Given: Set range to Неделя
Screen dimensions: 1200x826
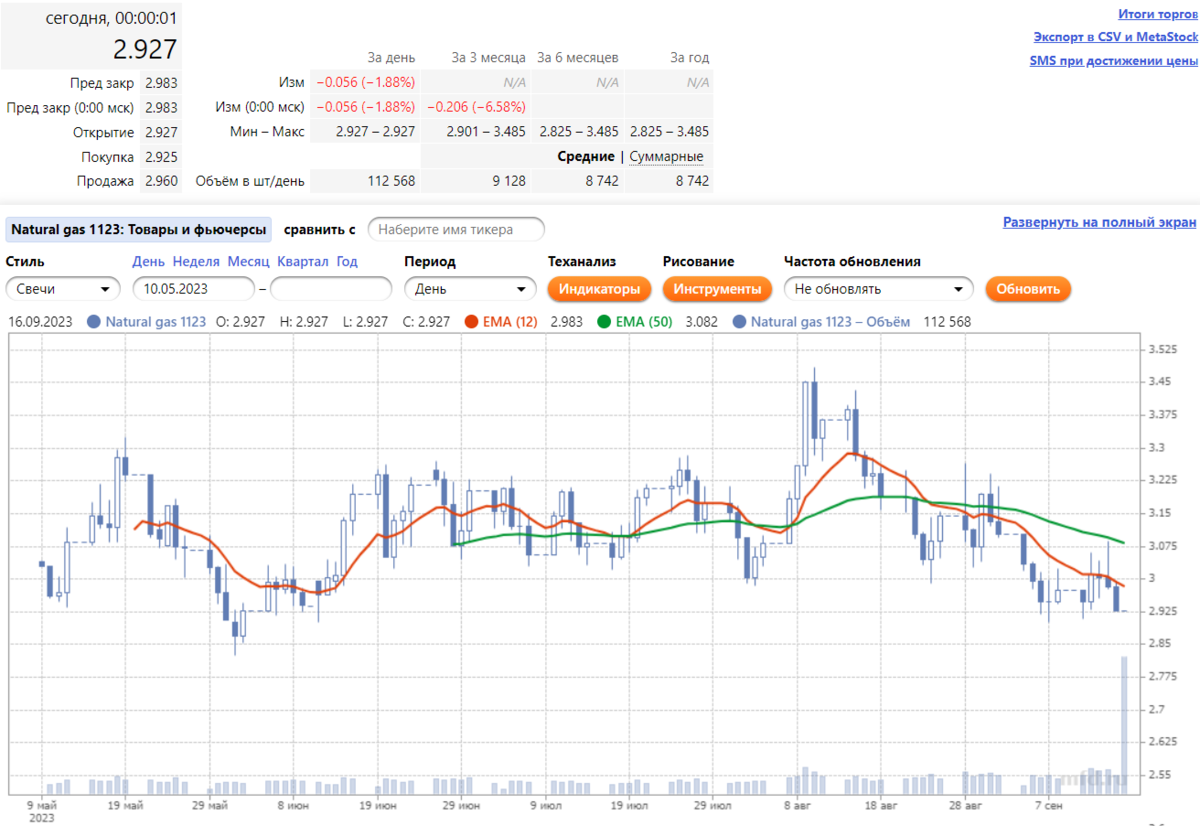Looking at the screenshot, I should 196,261.
